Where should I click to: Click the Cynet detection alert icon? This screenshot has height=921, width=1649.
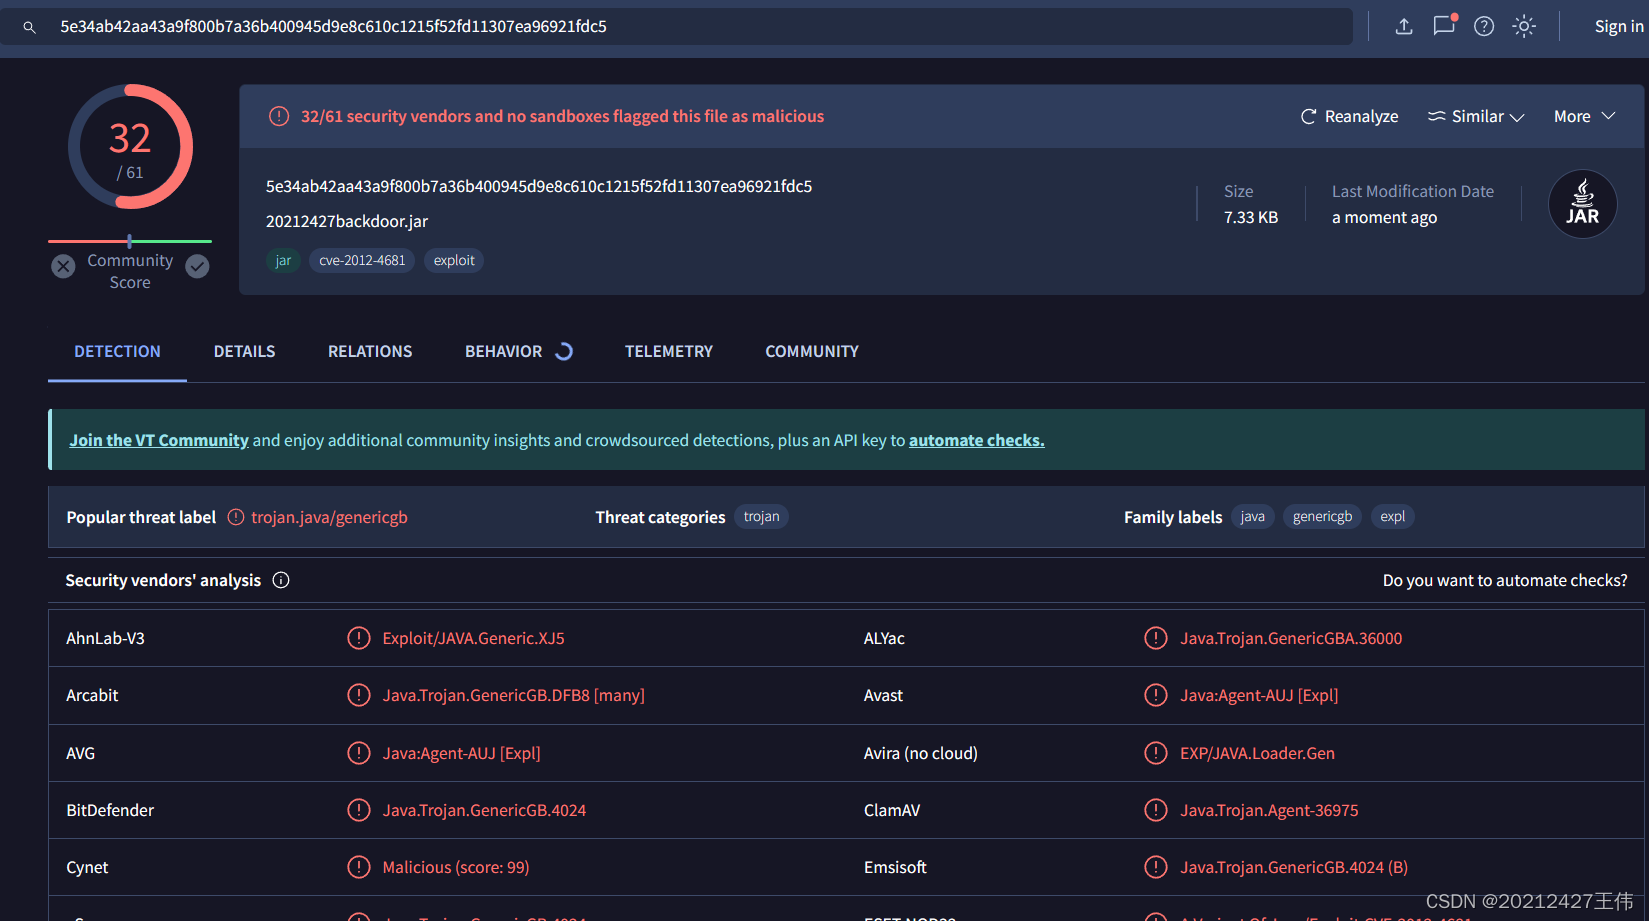pyautogui.click(x=358, y=867)
